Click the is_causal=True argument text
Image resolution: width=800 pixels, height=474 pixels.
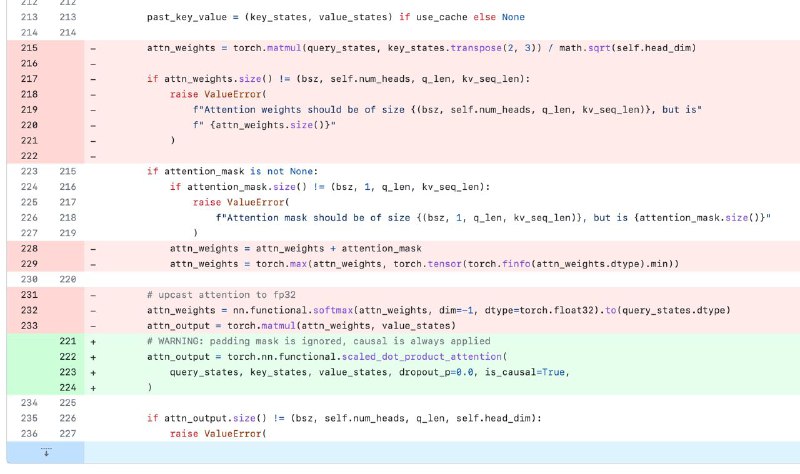click(524, 372)
